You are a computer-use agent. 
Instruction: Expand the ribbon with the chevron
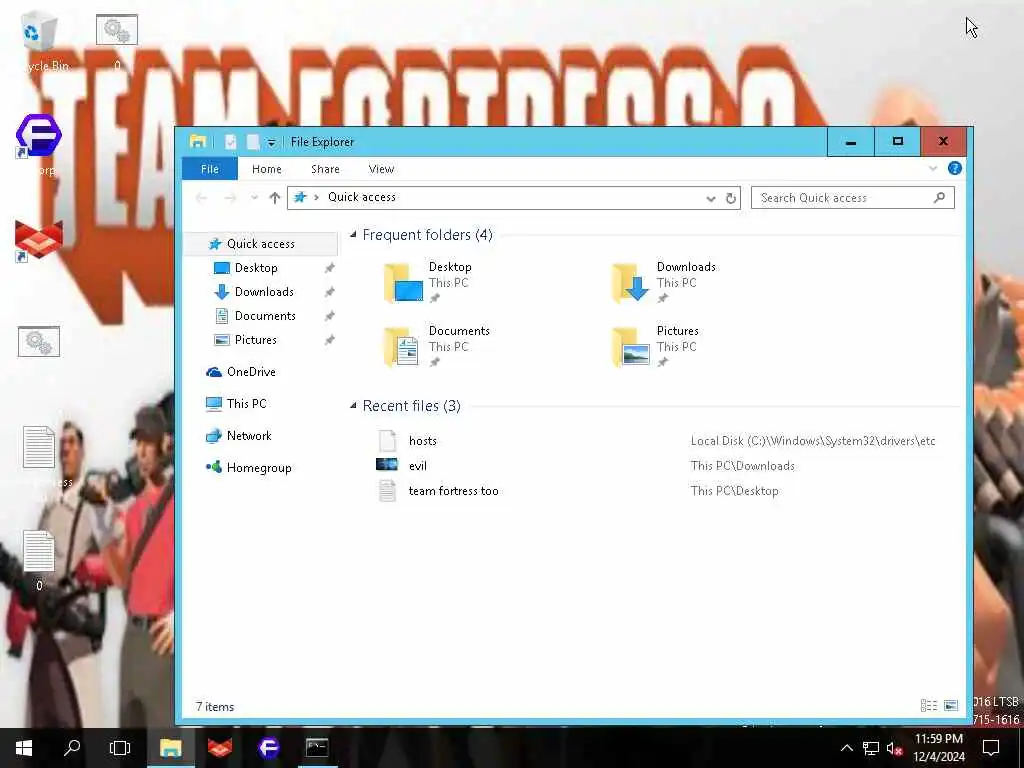click(933, 168)
